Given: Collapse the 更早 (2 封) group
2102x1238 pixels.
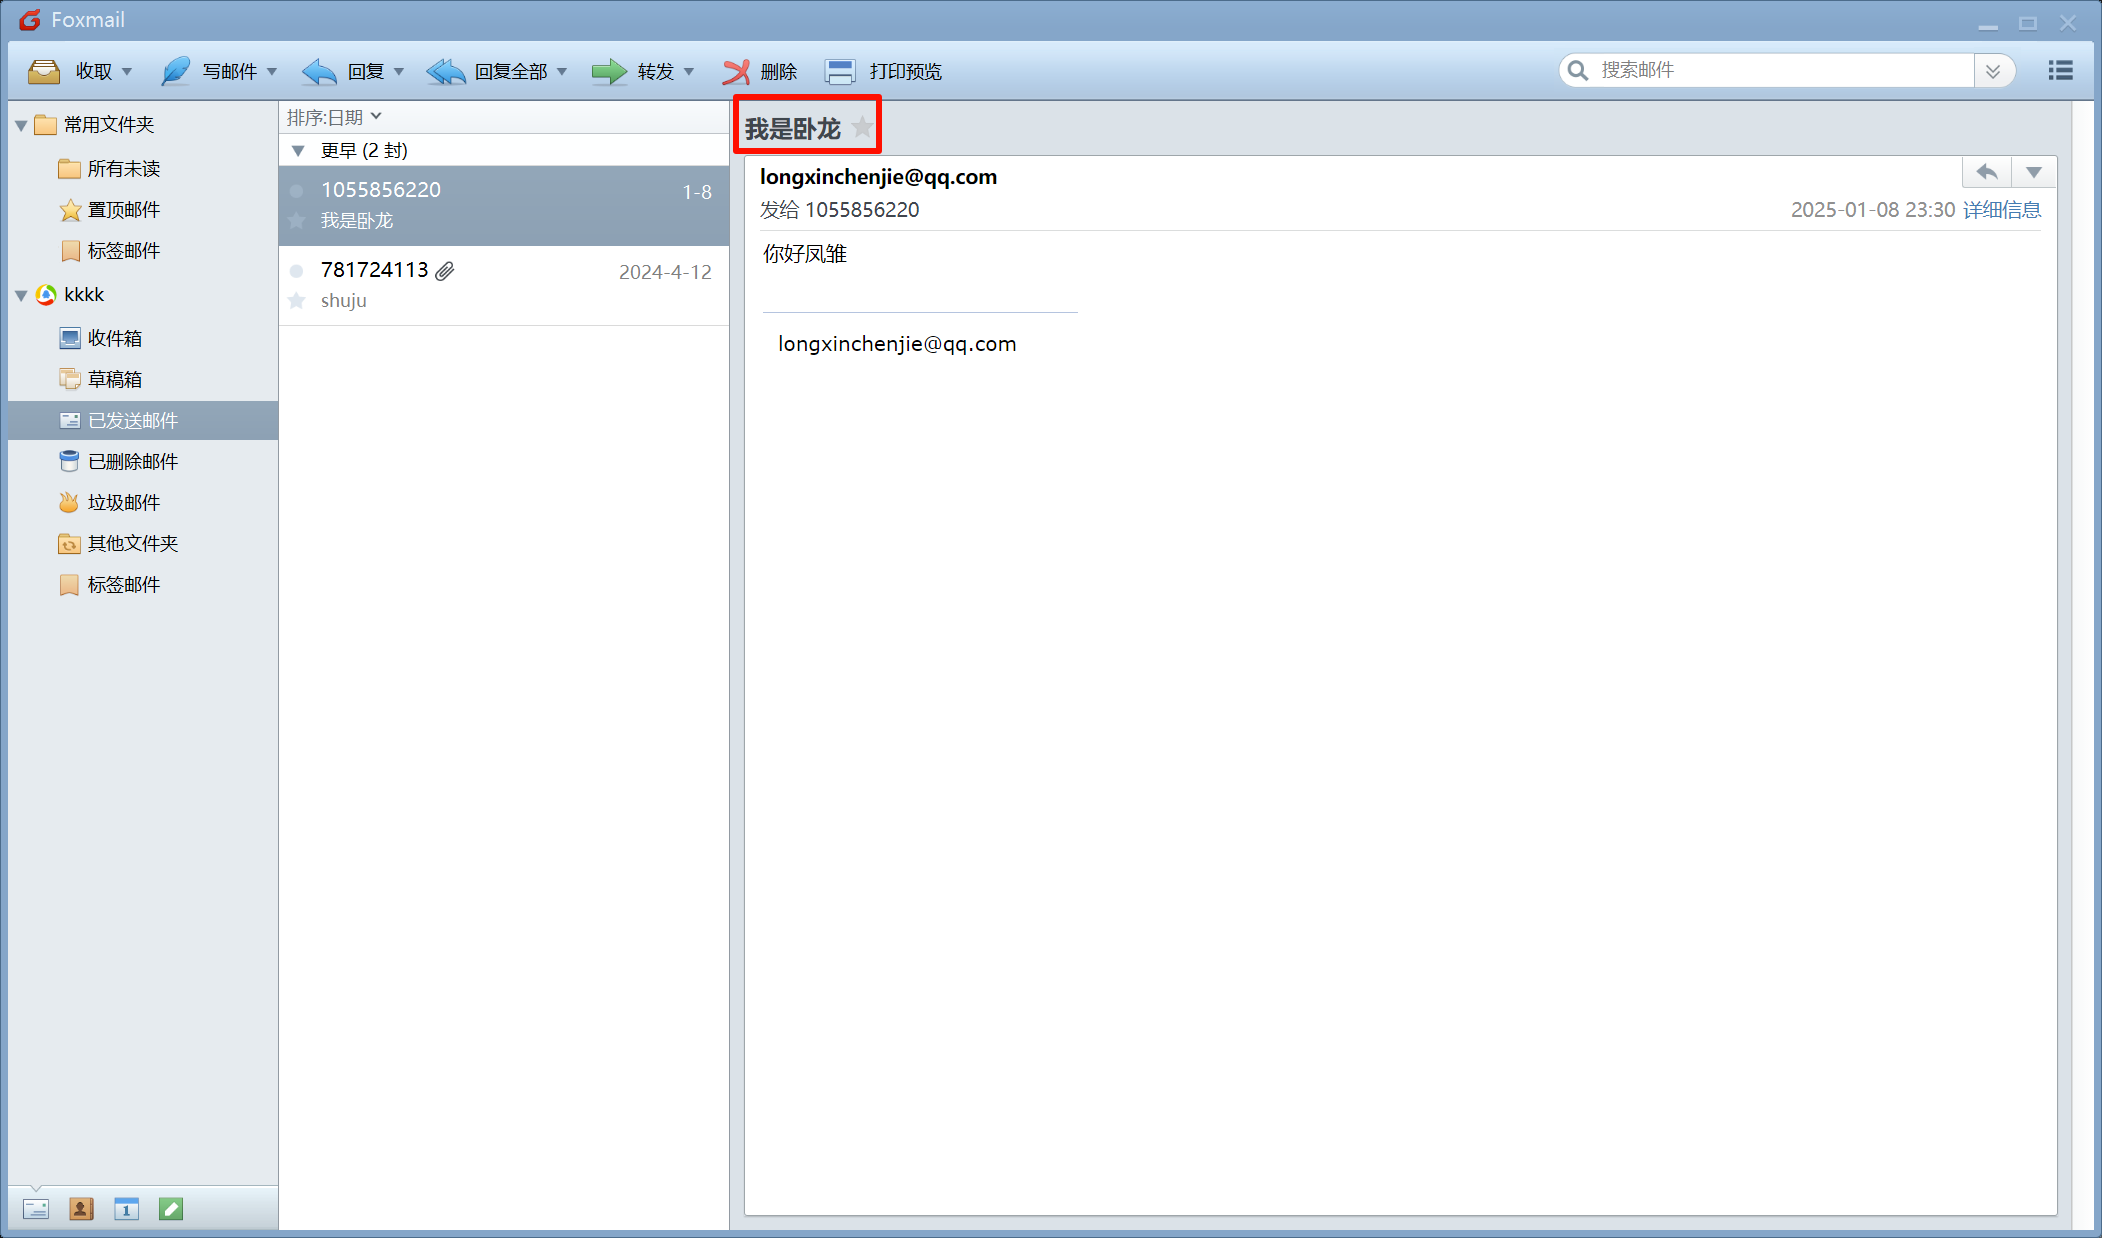Looking at the screenshot, I should pyautogui.click(x=298, y=151).
